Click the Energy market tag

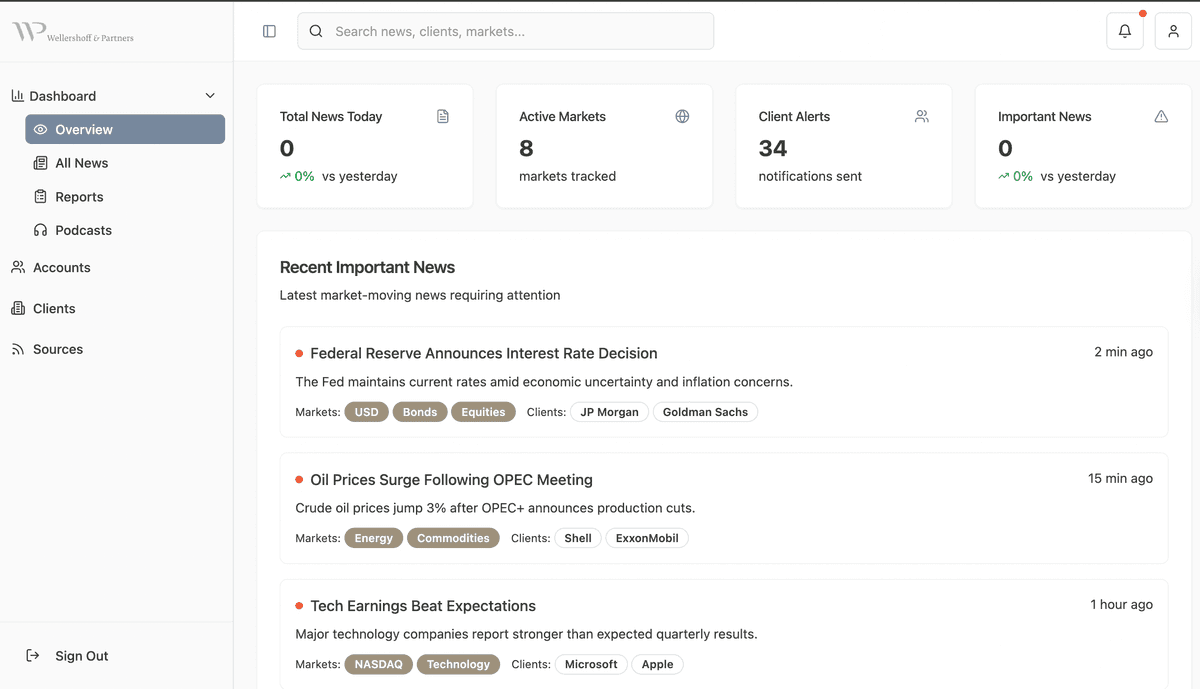click(x=374, y=538)
